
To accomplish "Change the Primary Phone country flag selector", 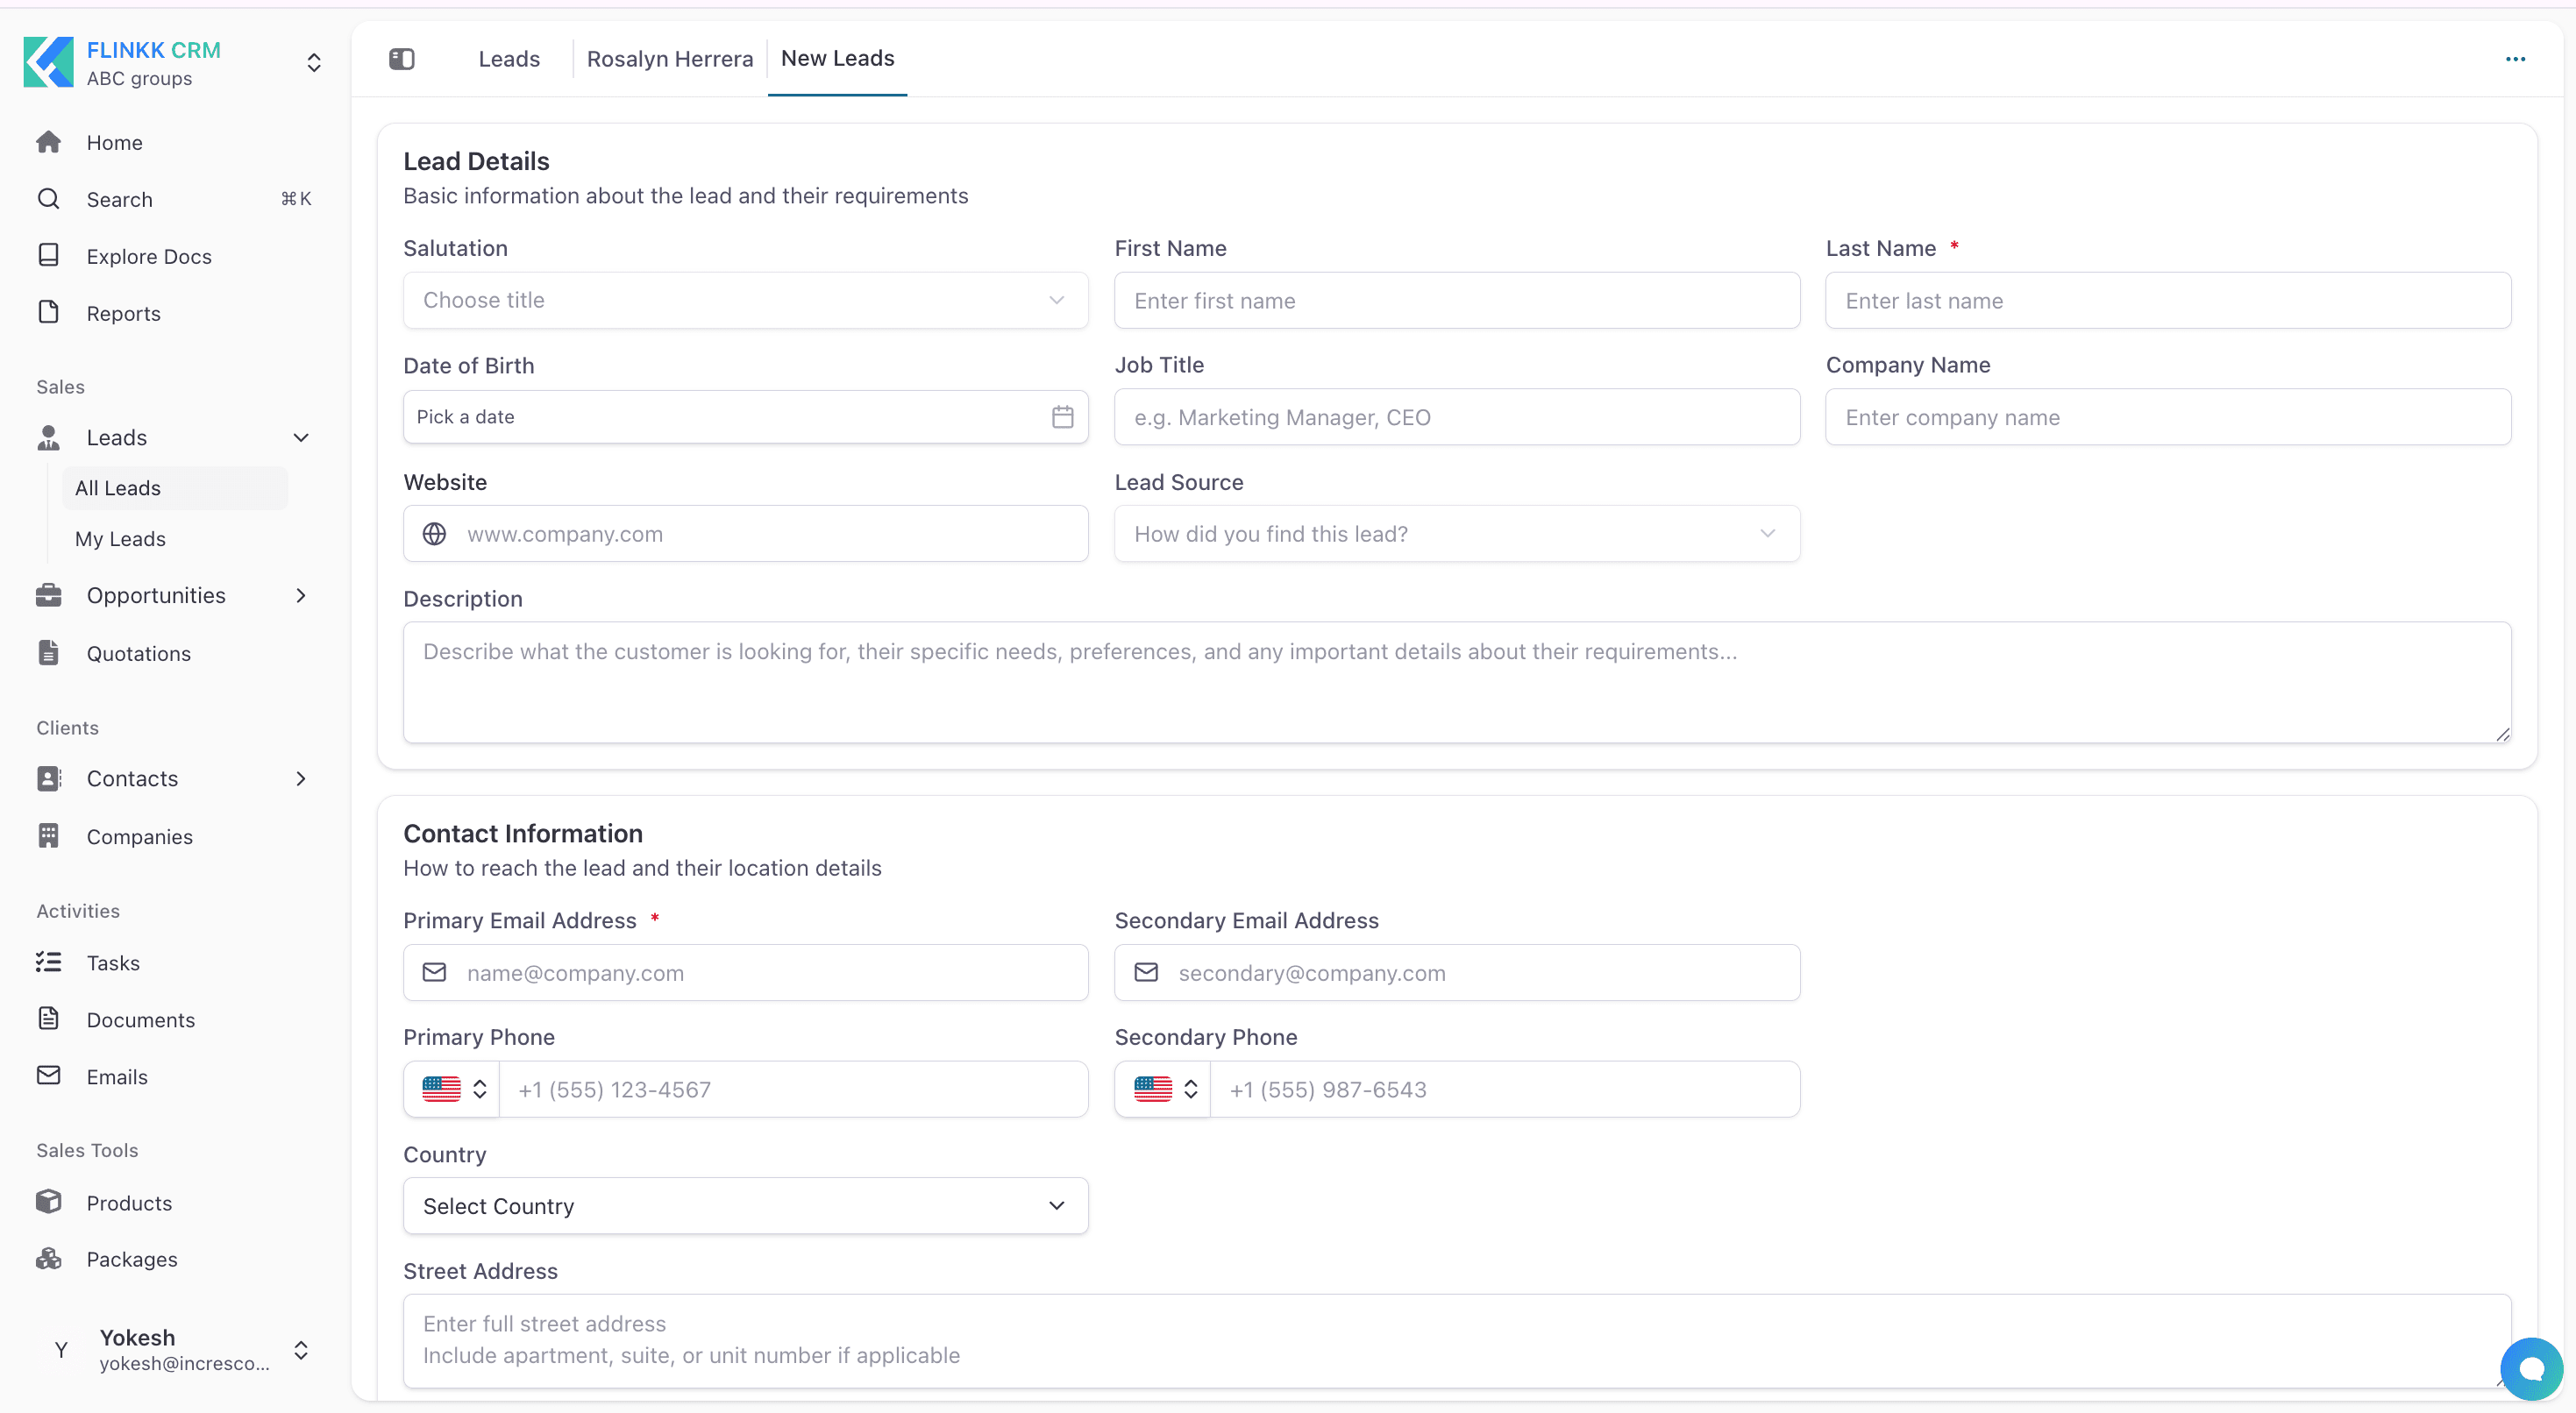I will pos(453,1089).
